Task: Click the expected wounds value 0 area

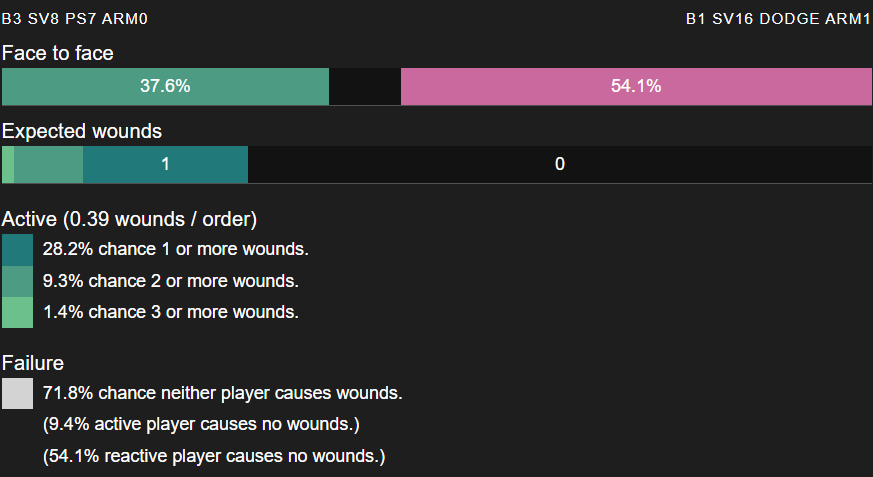Action: [x=560, y=164]
